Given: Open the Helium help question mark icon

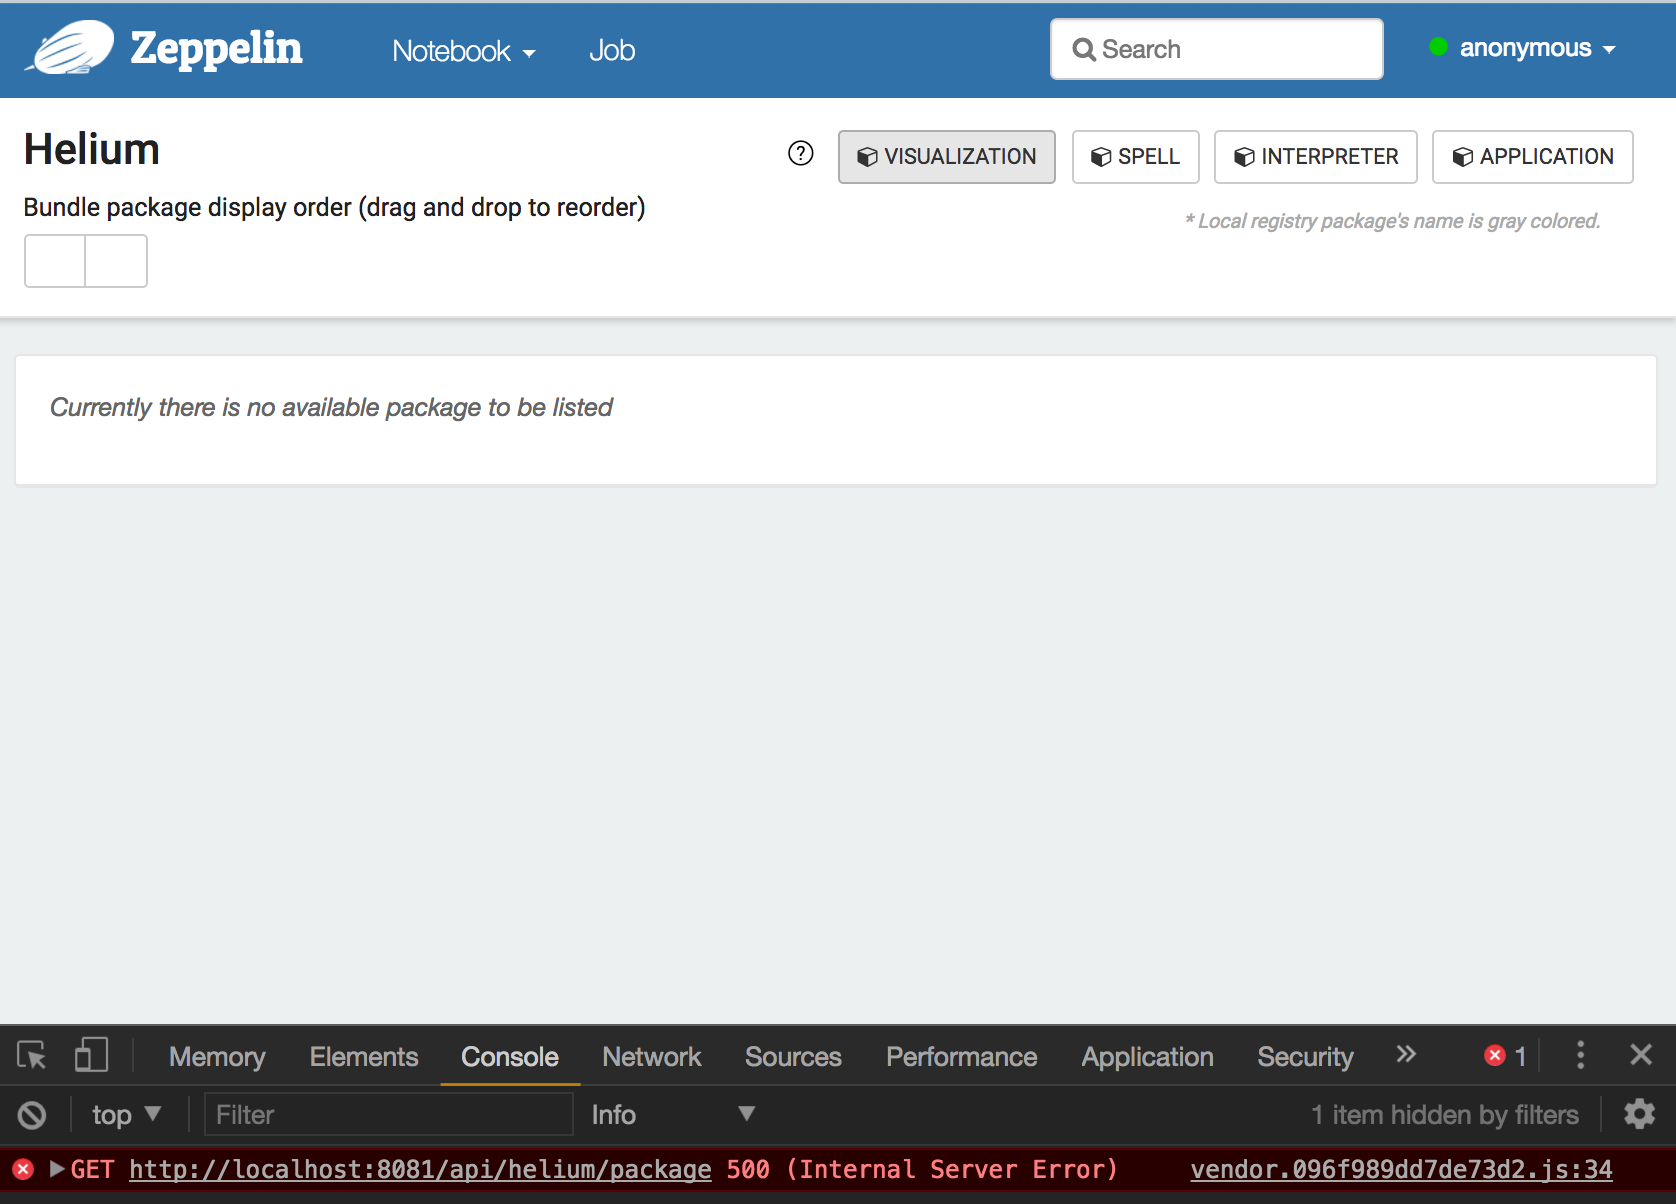Looking at the screenshot, I should tap(801, 153).
